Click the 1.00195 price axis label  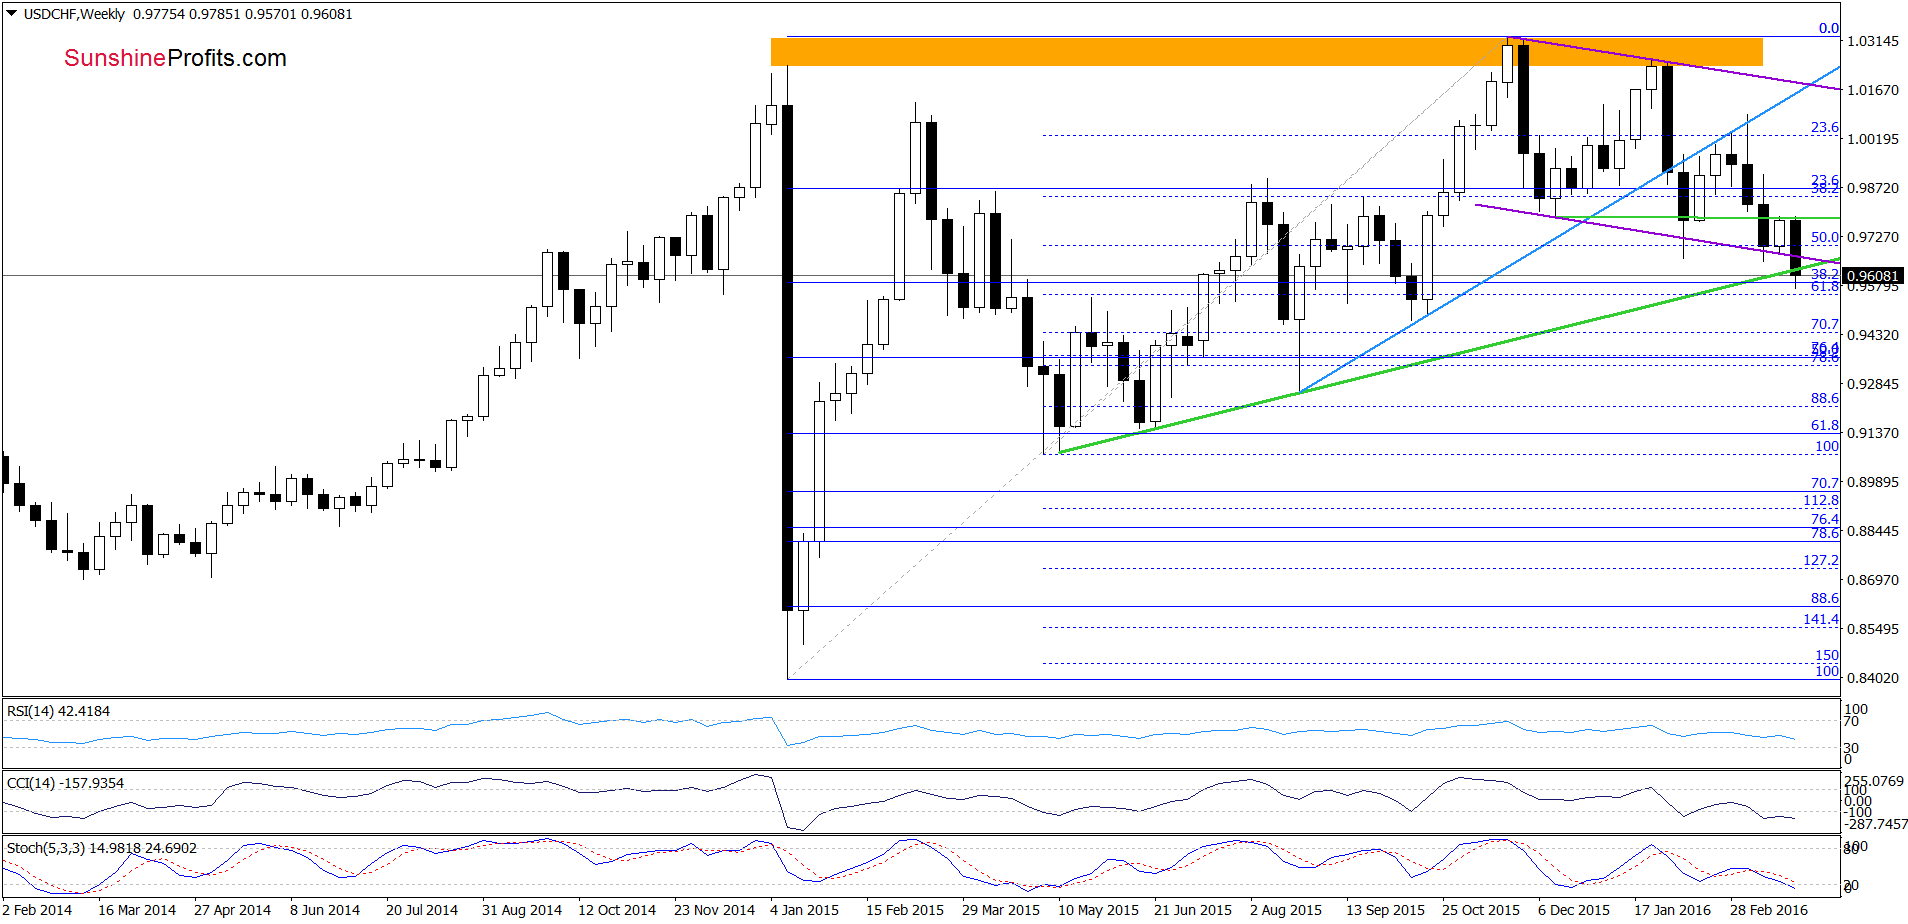1872,139
